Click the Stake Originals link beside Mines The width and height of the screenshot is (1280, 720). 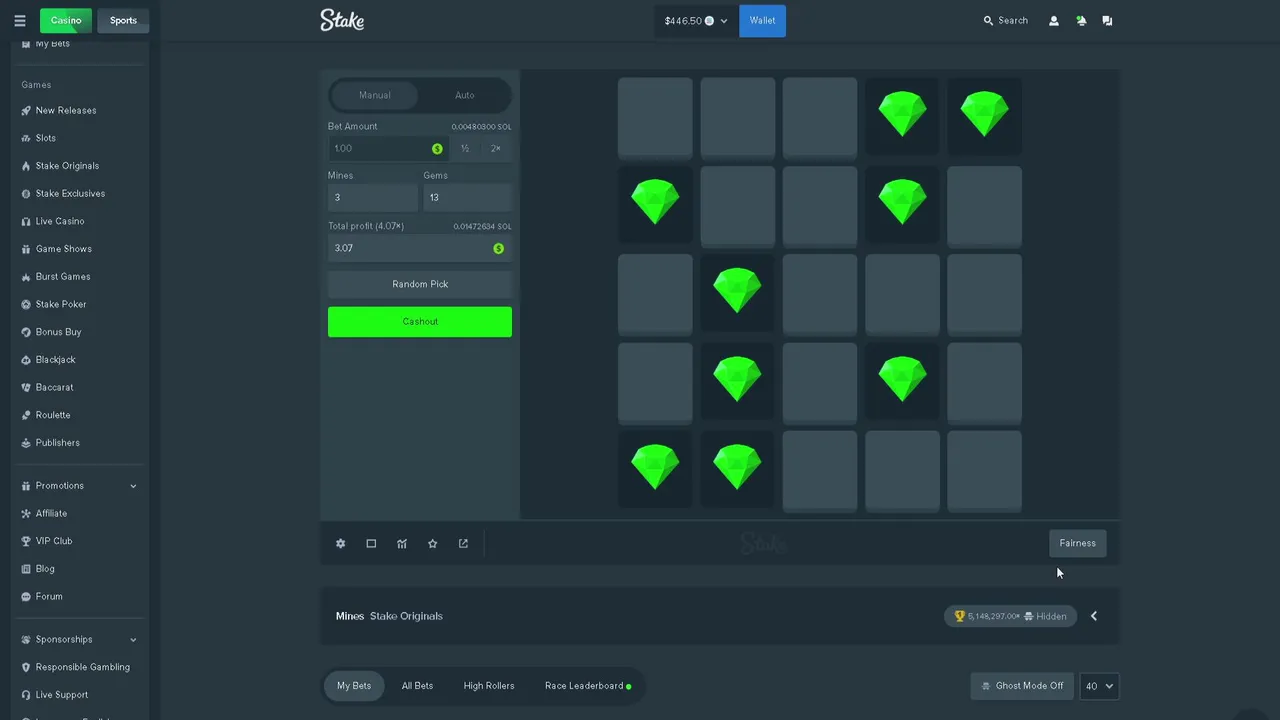[406, 616]
